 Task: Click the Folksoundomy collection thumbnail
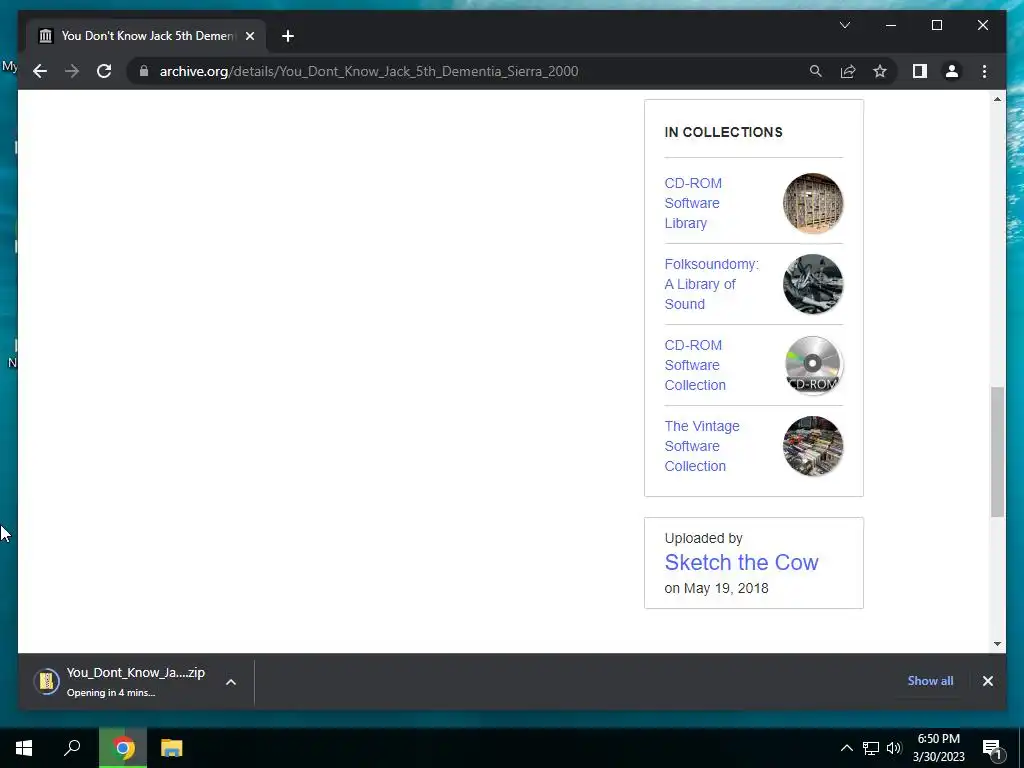813,284
